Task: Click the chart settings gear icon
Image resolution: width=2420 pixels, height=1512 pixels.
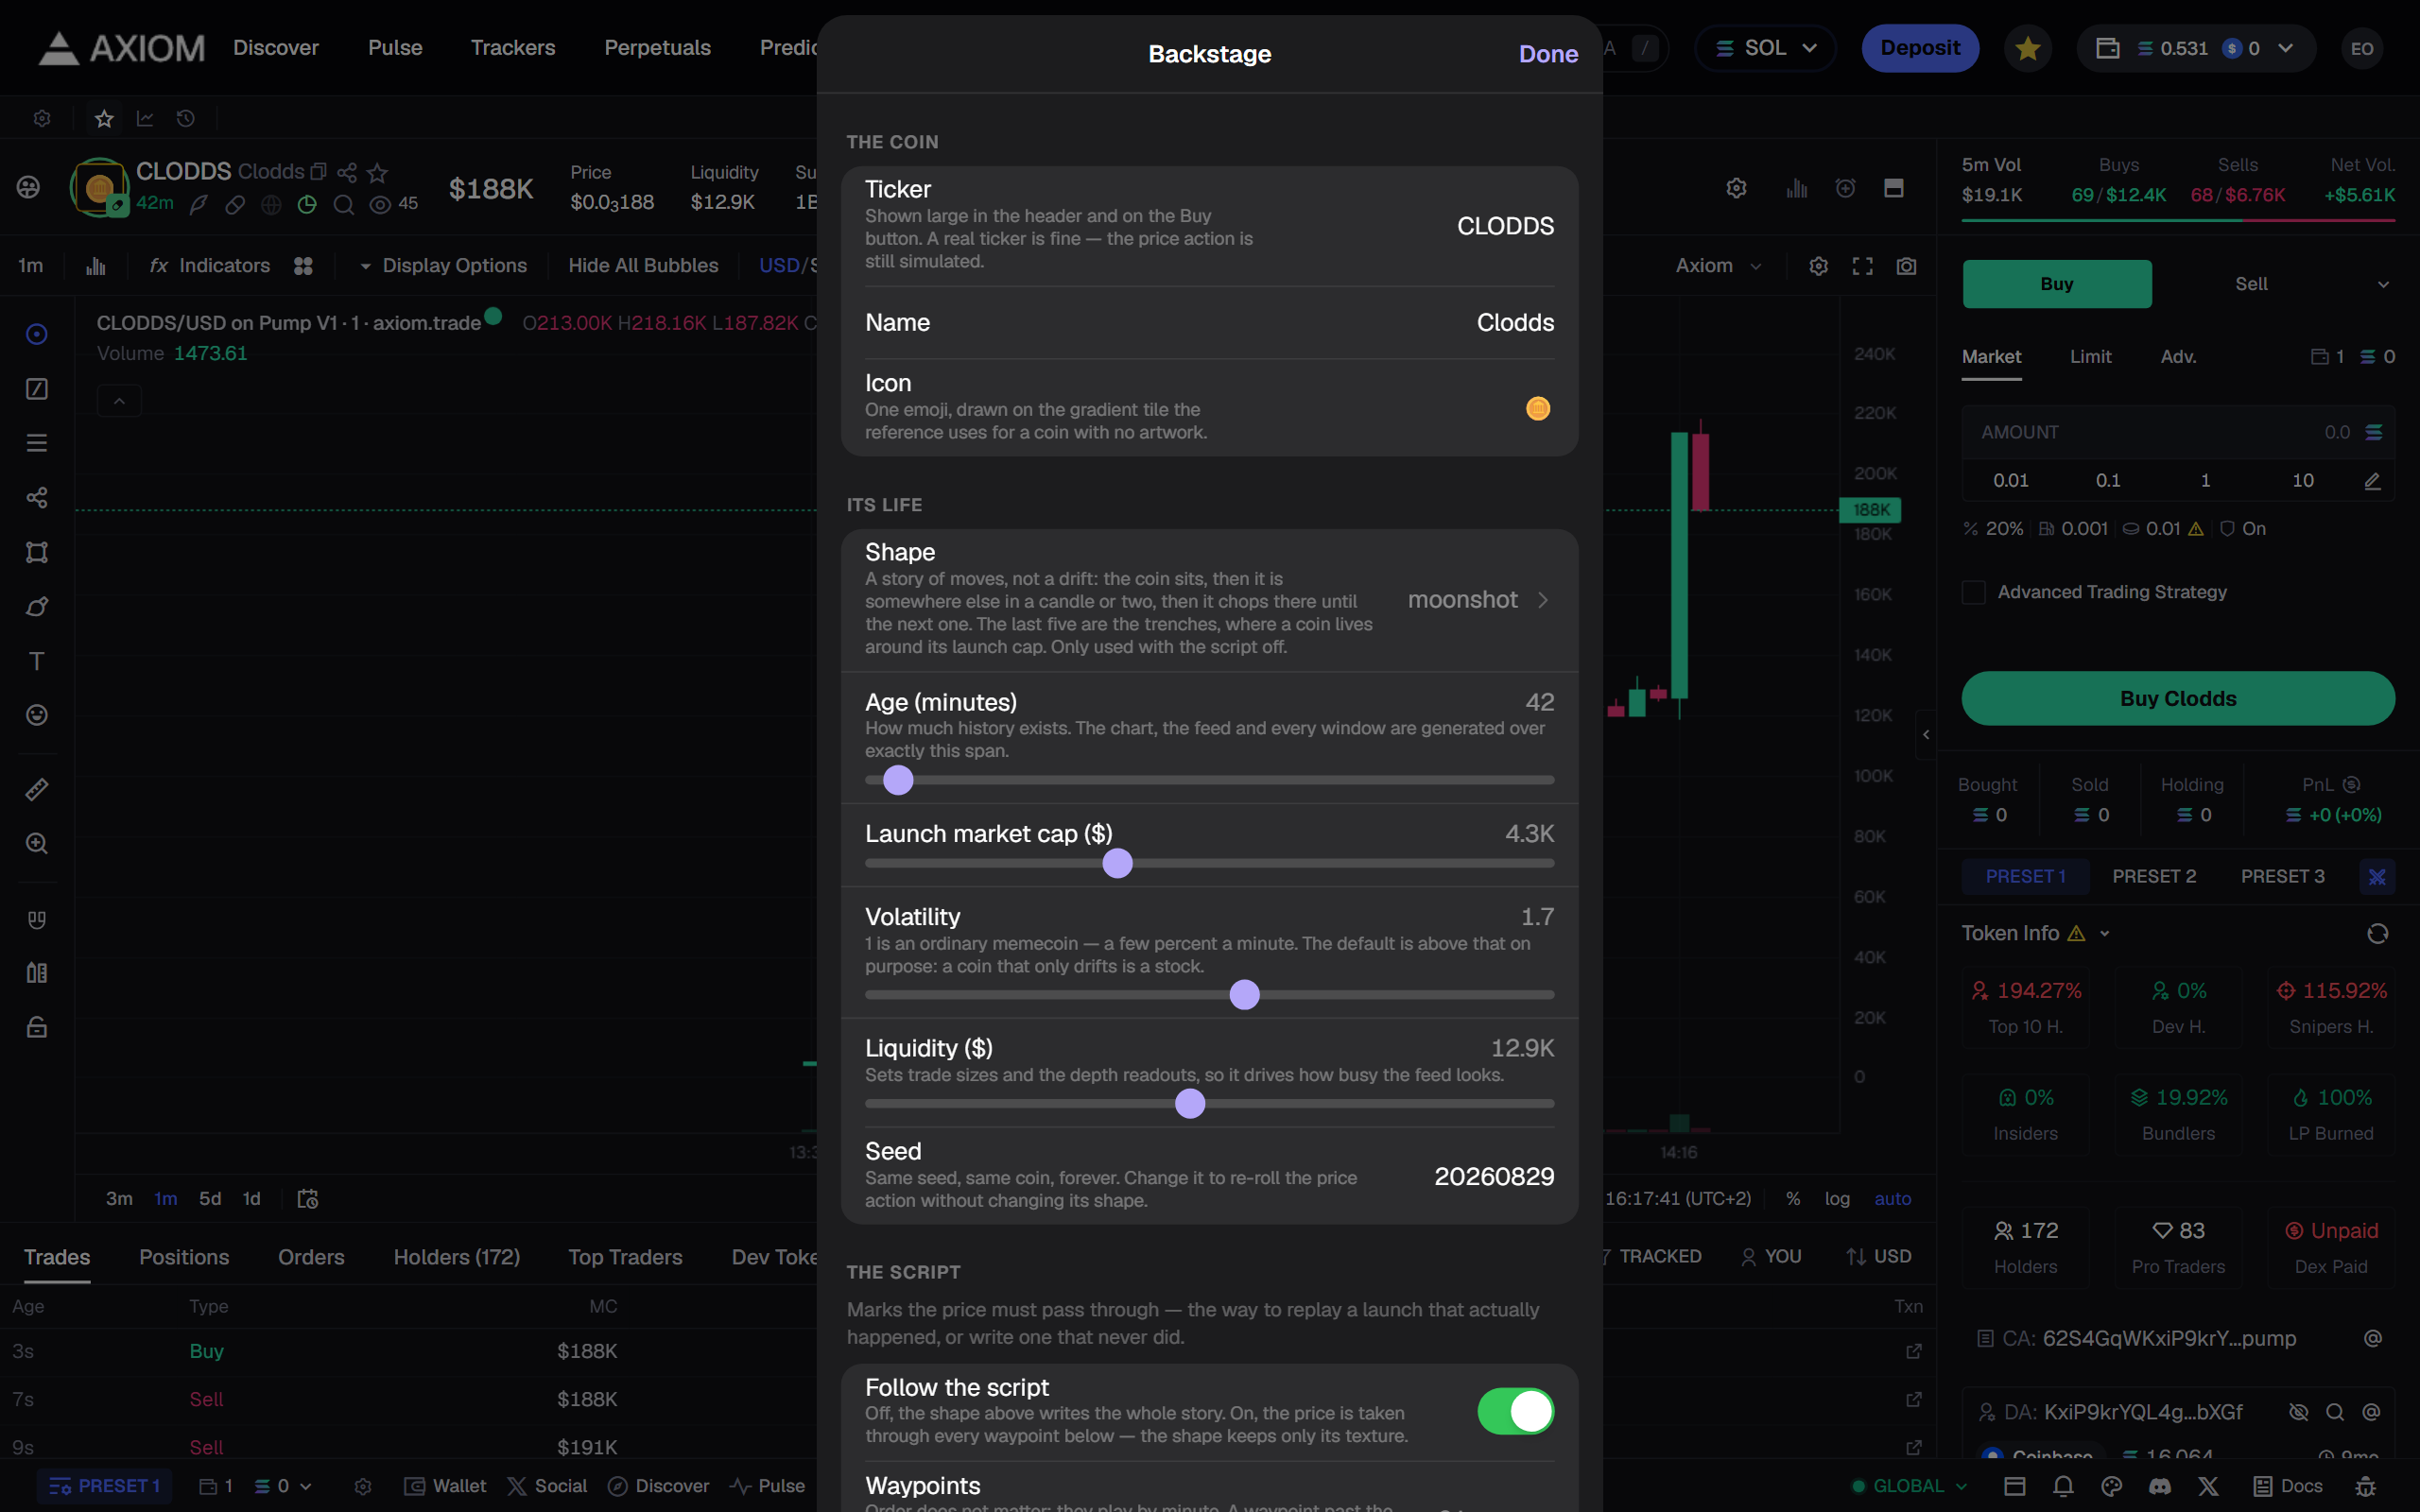Action: 1818,266
